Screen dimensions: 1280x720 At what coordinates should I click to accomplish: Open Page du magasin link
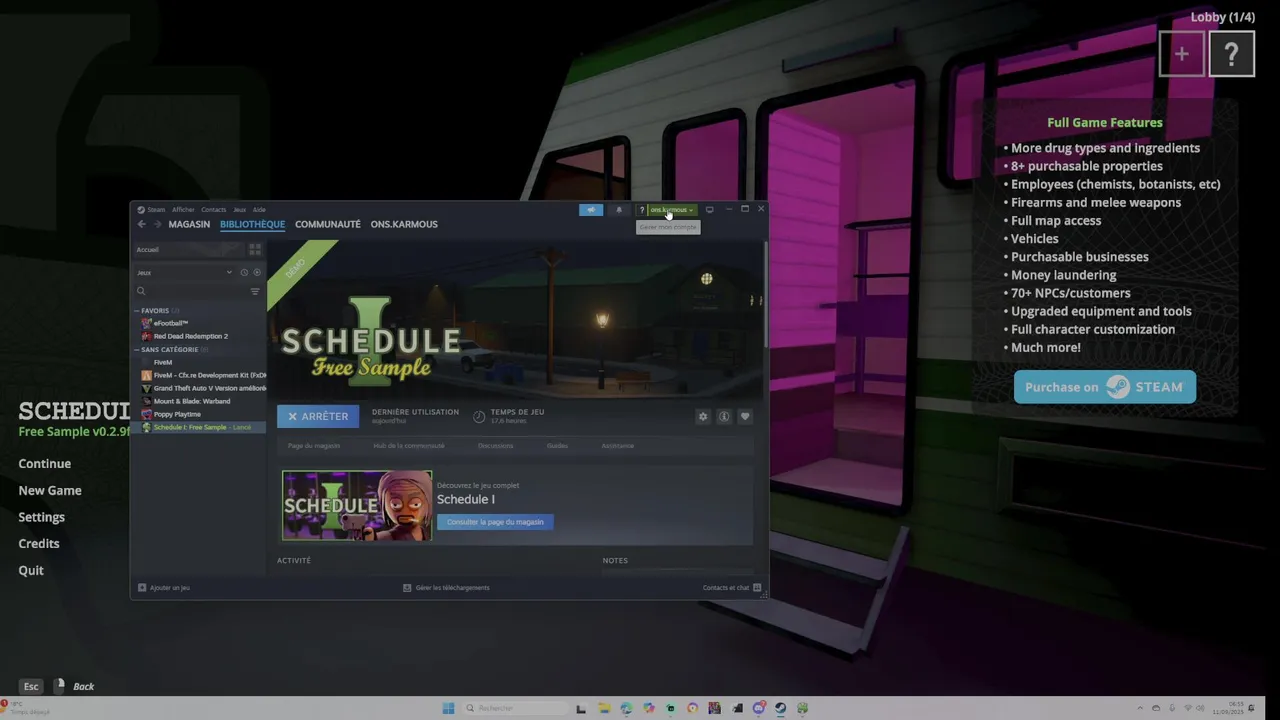(x=314, y=445)
